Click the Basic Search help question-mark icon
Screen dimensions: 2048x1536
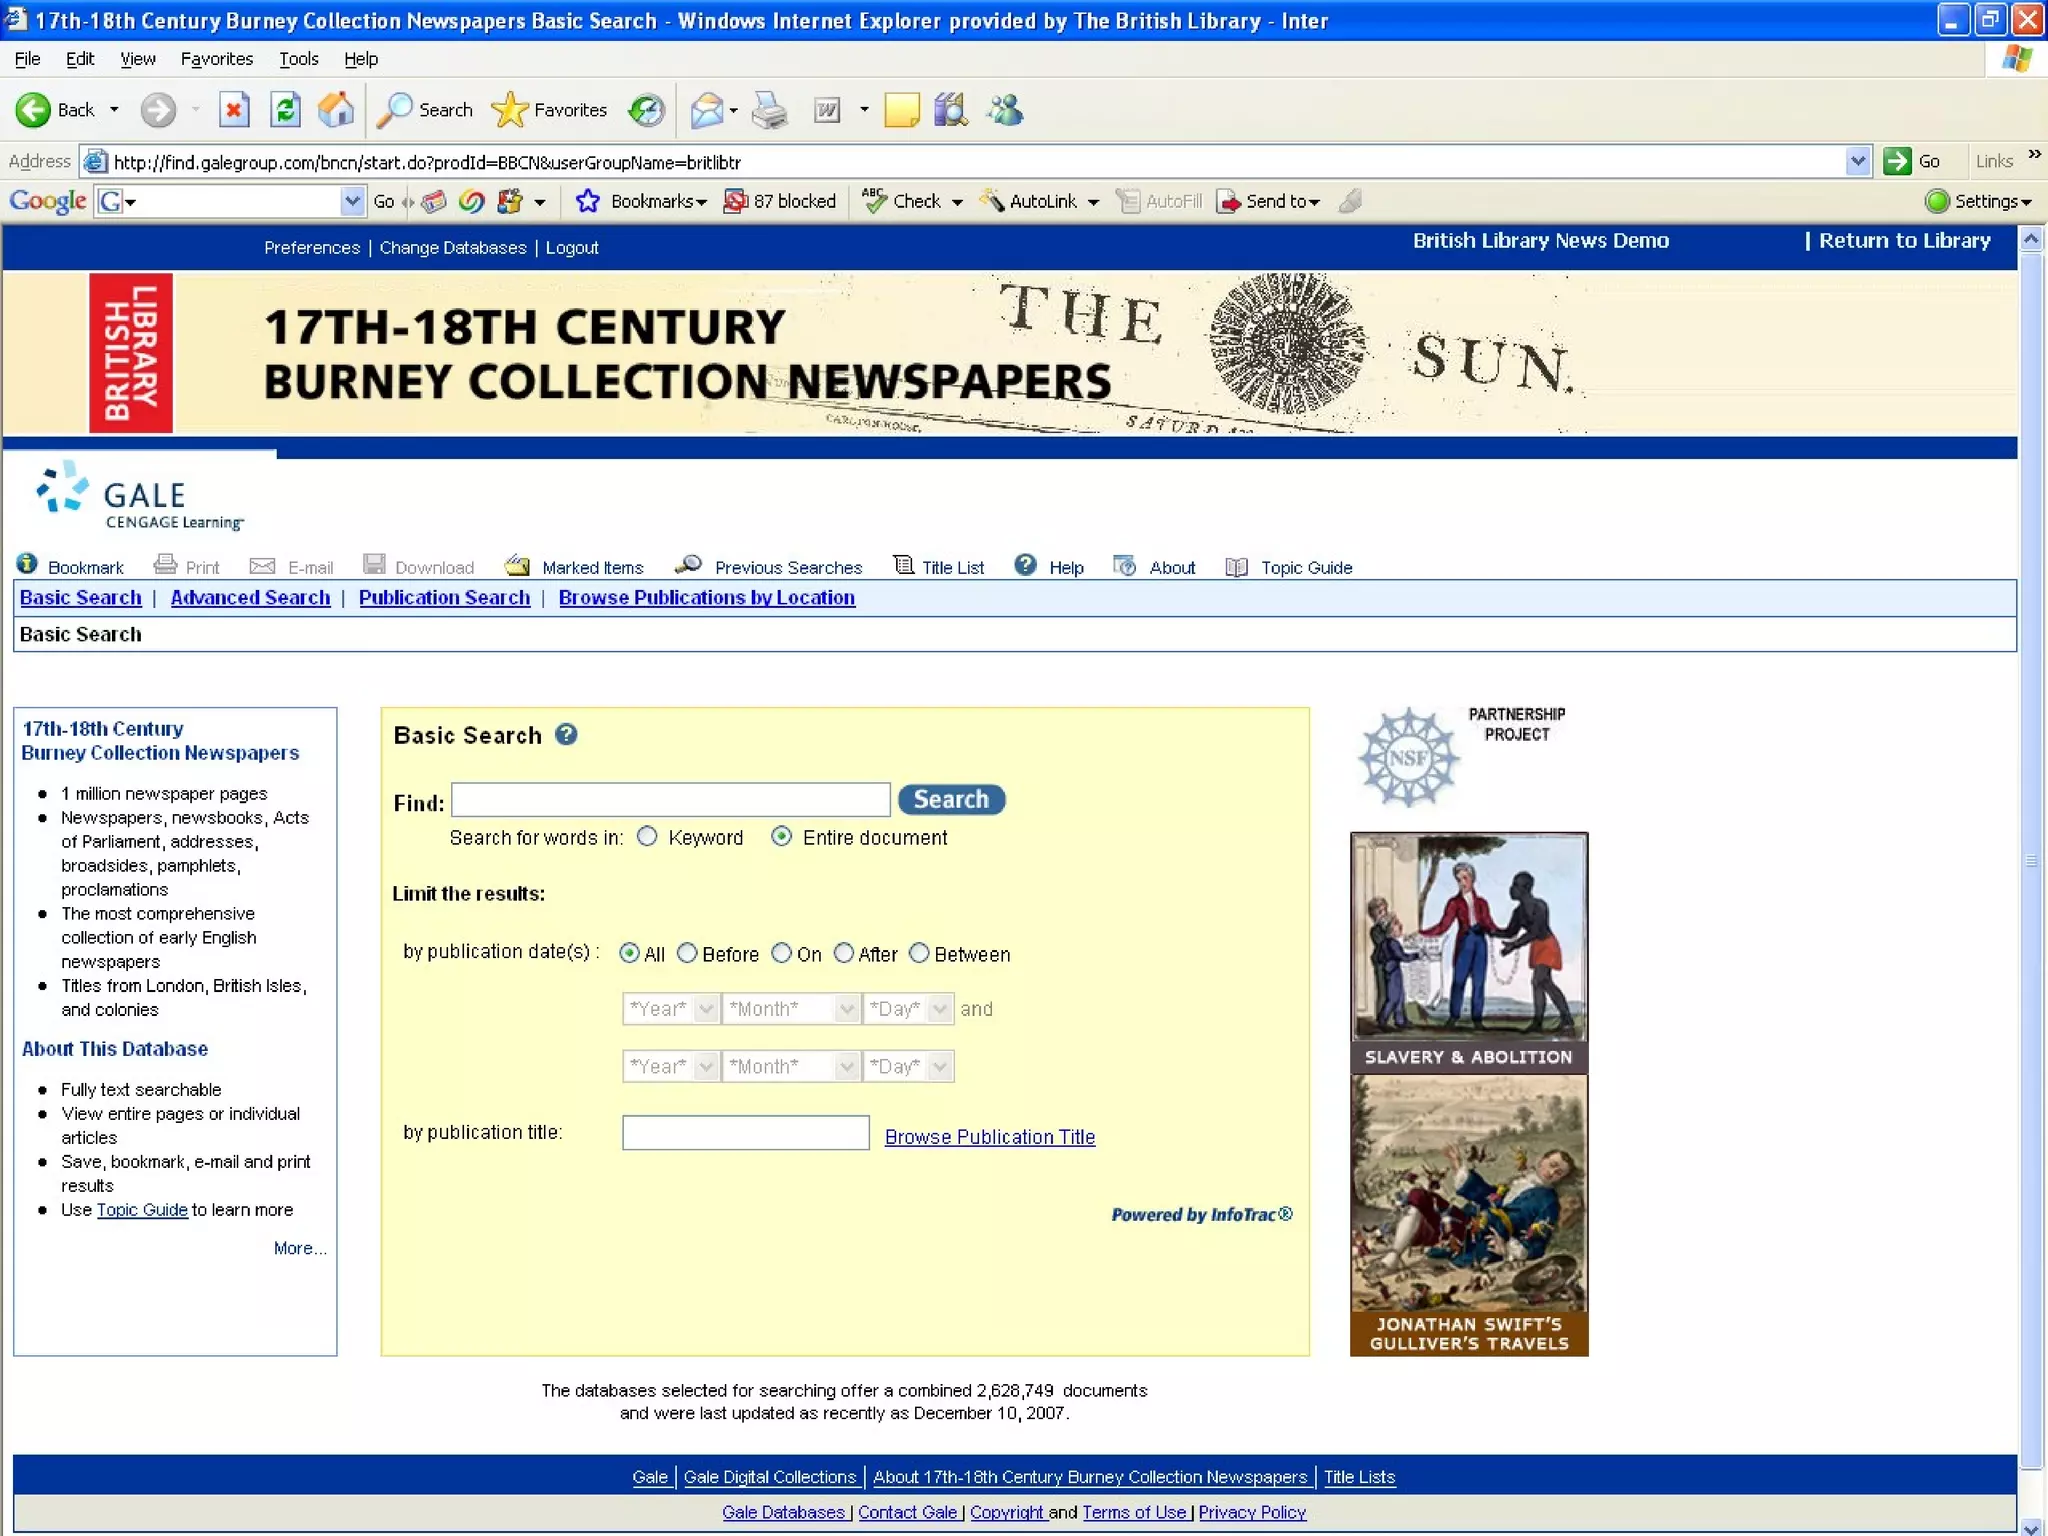[x=566, y=735]
